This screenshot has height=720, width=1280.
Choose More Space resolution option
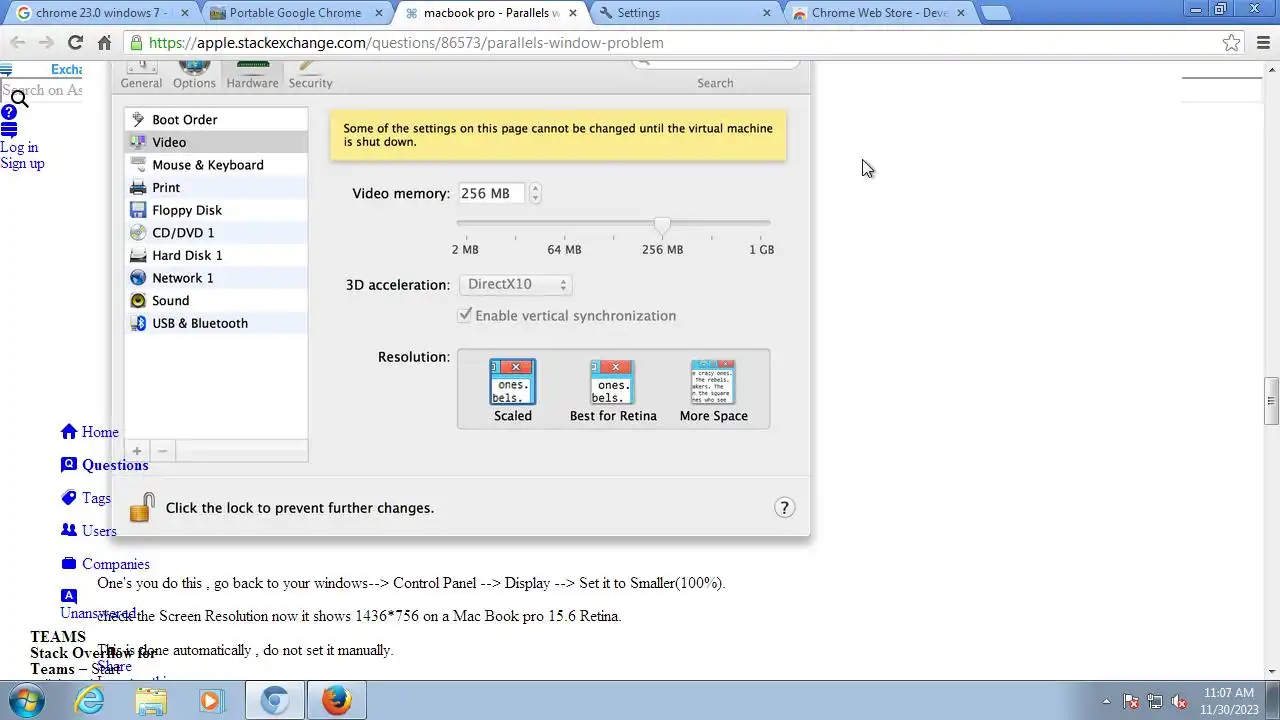(x=714, y=391)
